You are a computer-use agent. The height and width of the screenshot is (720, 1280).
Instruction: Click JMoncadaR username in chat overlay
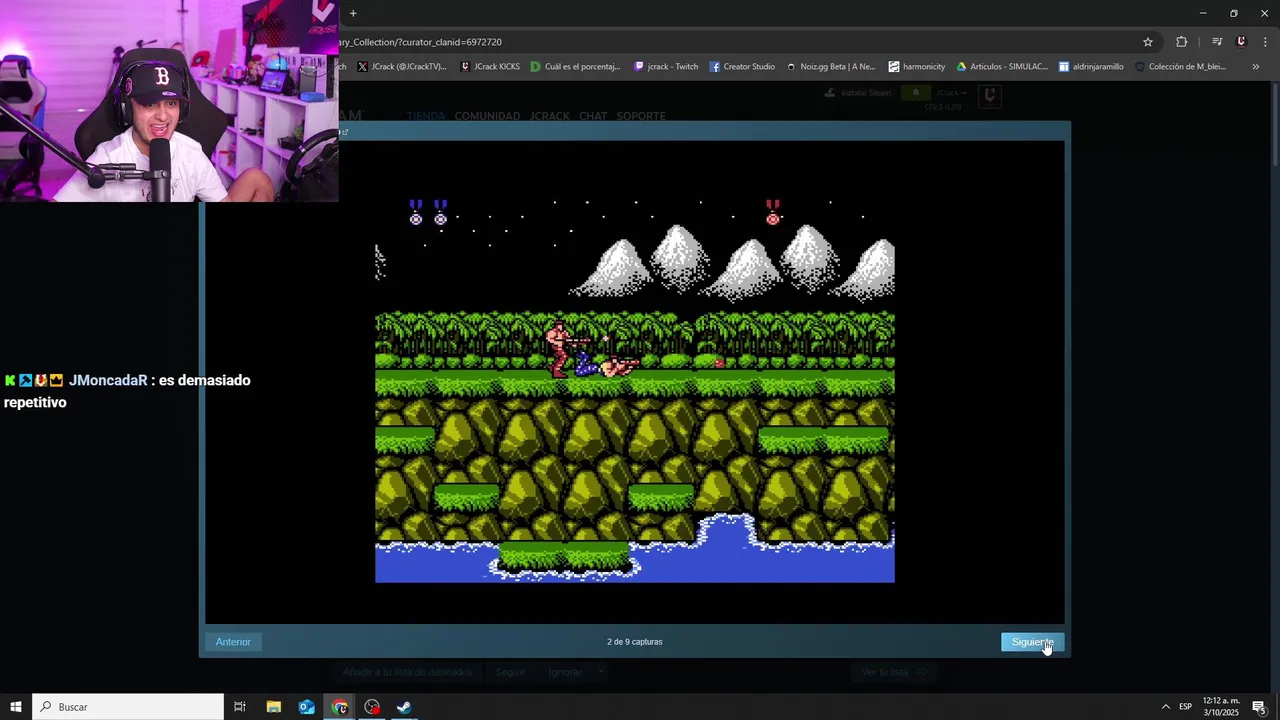pyautogui.click(x=108, y=381)
